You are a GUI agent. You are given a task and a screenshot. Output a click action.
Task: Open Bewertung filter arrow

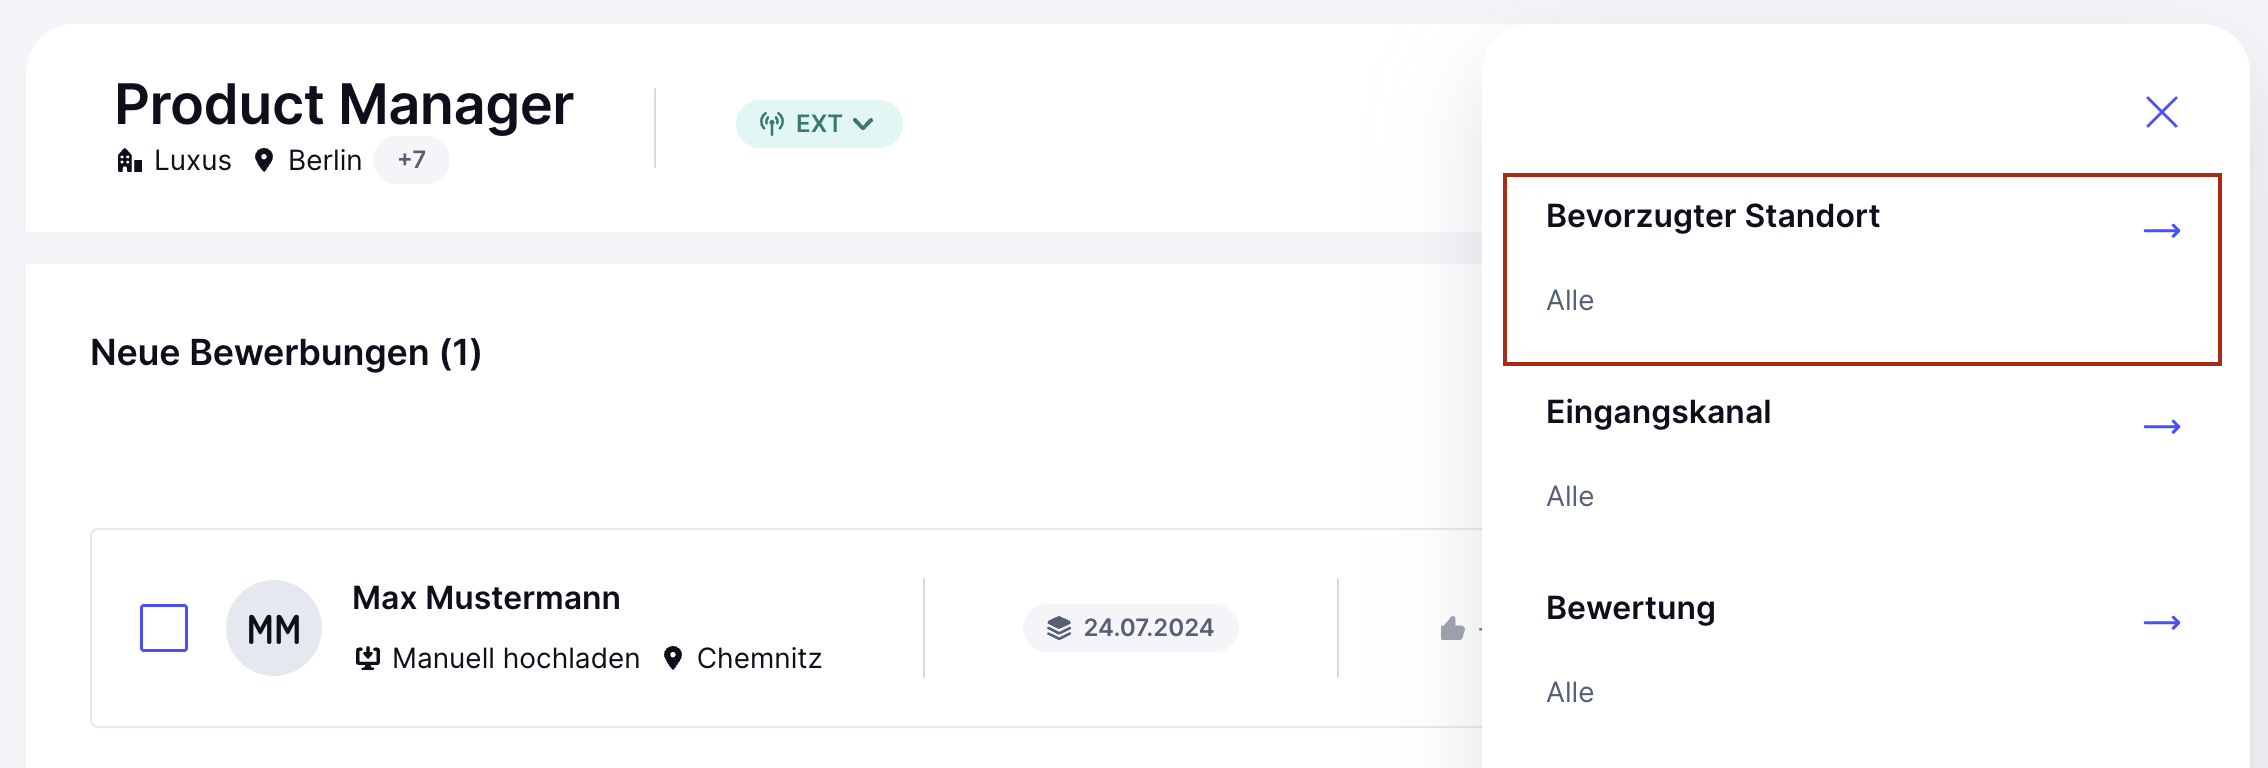2162,623
